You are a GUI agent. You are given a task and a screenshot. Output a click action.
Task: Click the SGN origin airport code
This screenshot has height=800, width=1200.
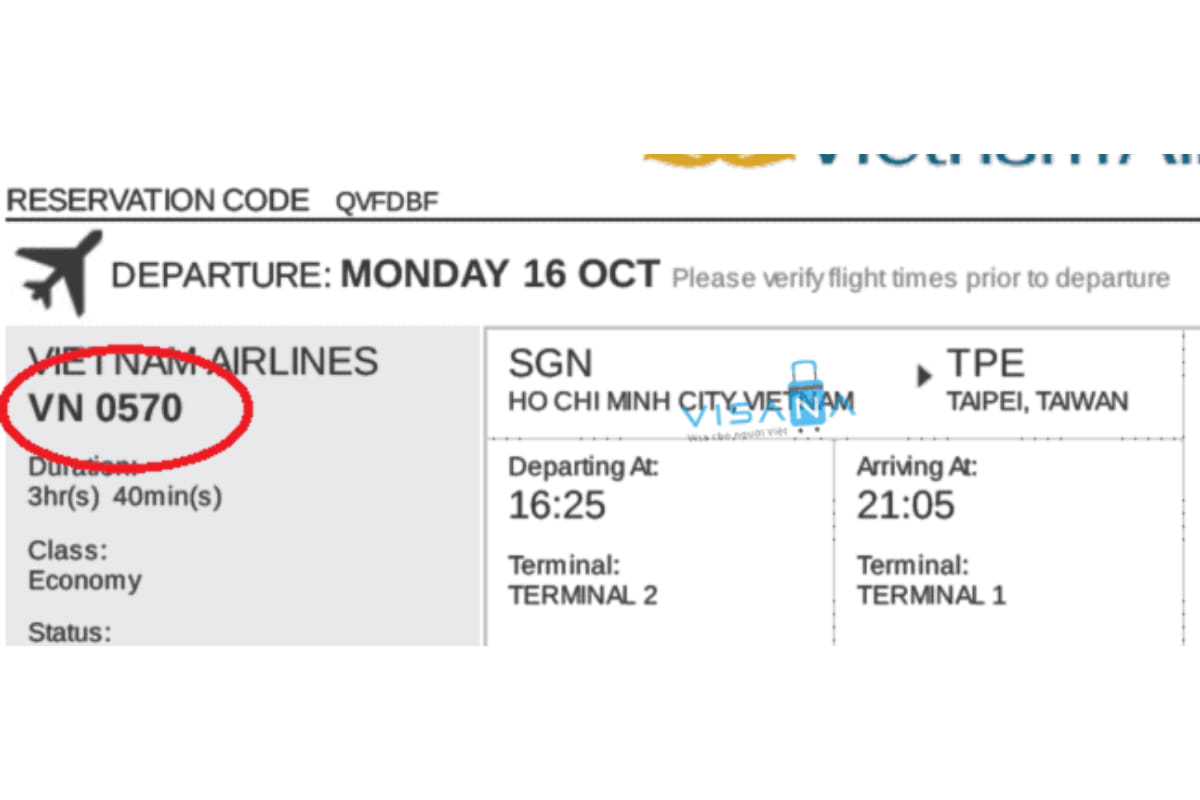coord(550,363)
